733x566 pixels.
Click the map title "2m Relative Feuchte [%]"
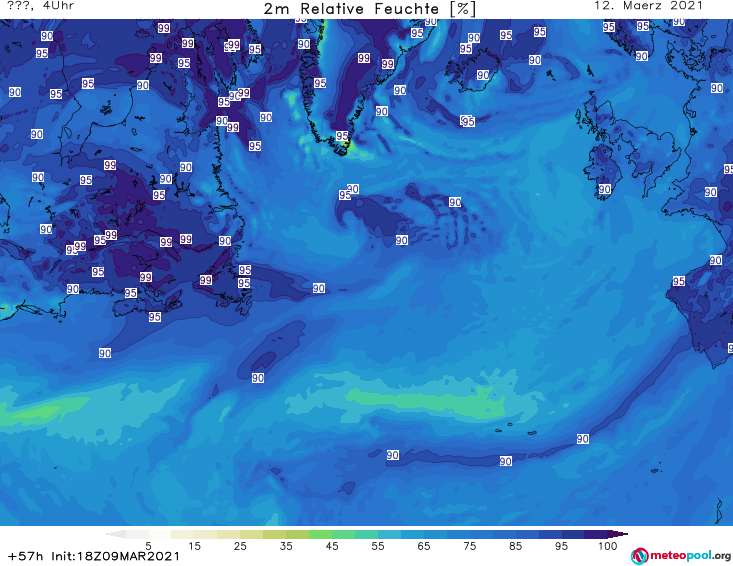tap(369, 9)
